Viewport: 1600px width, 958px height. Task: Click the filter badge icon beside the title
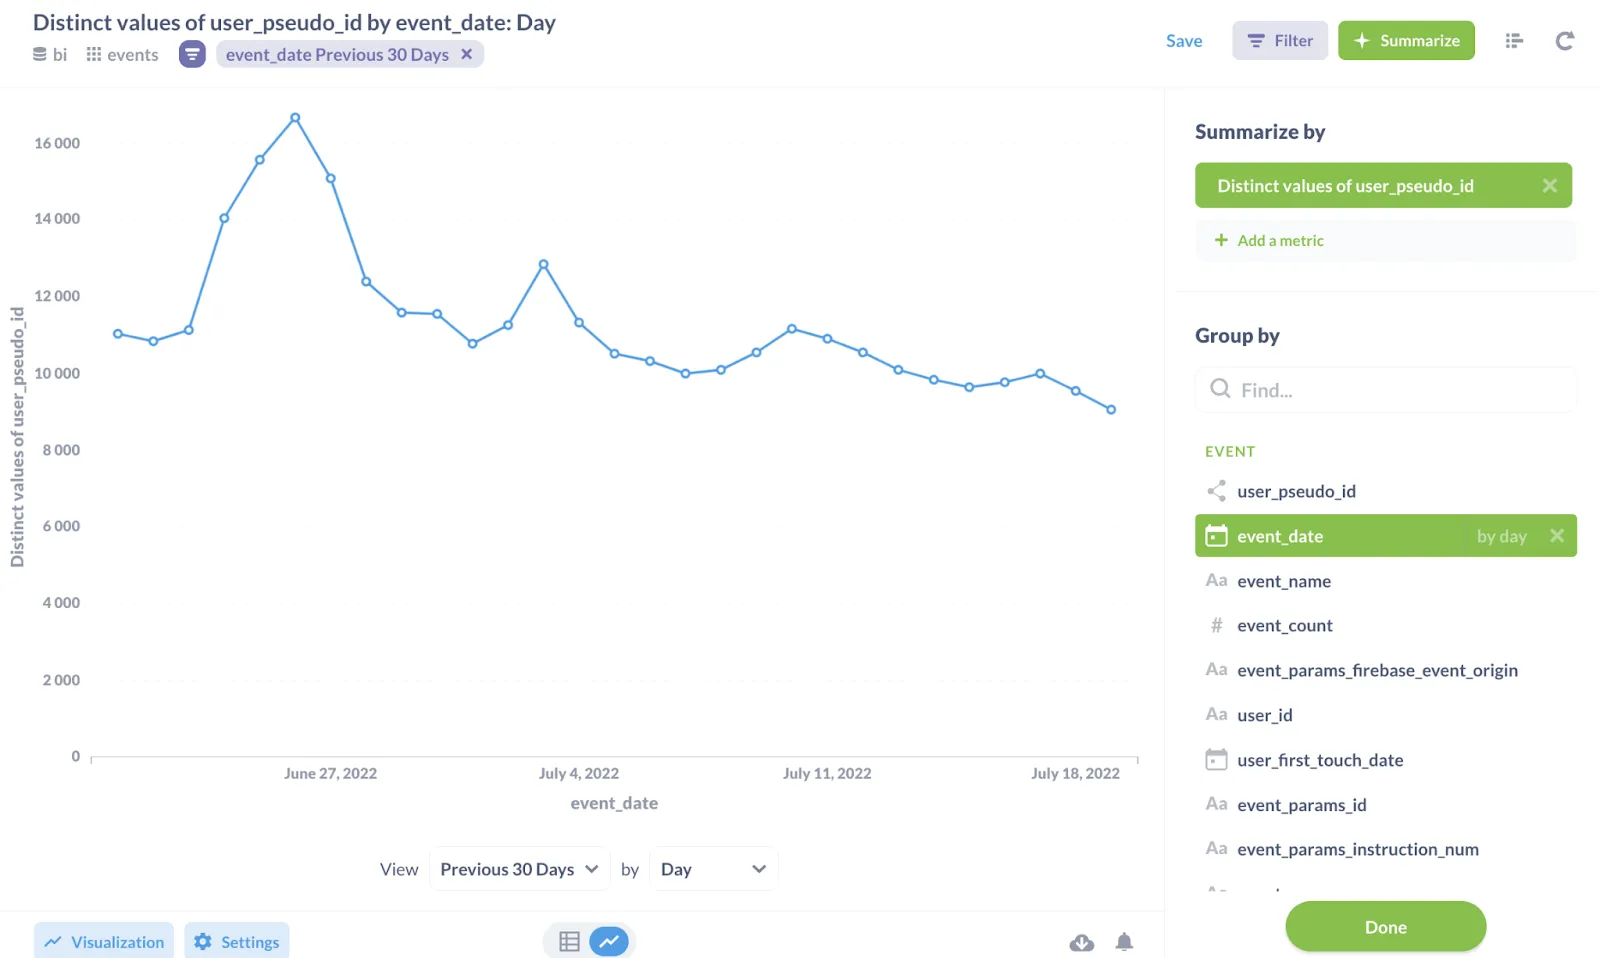(191, 54)
